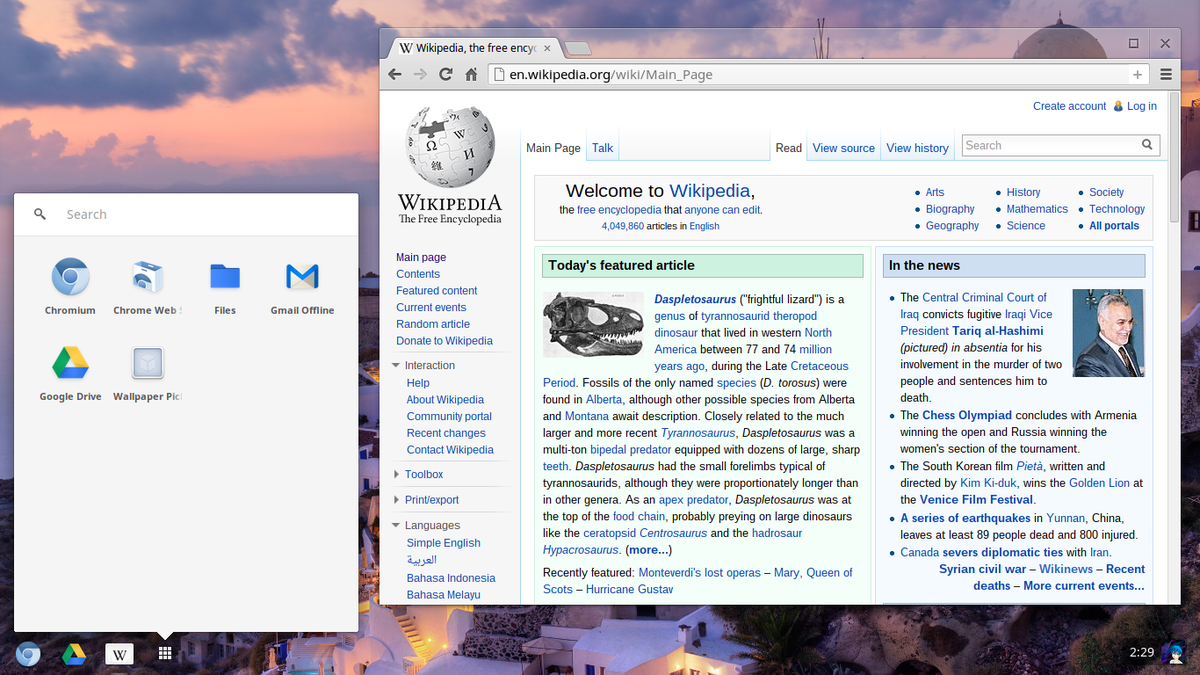Open the Files app

pos(224,275)
